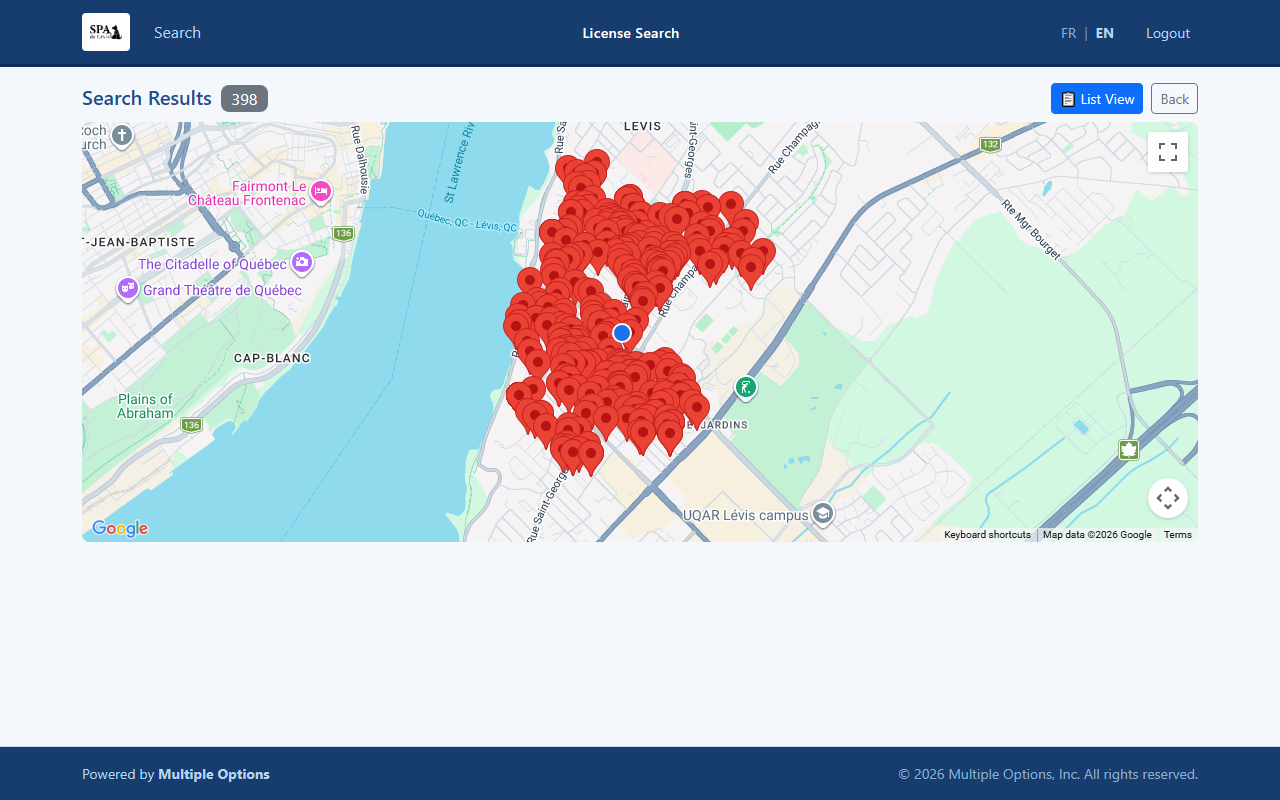Click the 398 results count badge
The image size is (1280, 800).
(x=244, y=99)
